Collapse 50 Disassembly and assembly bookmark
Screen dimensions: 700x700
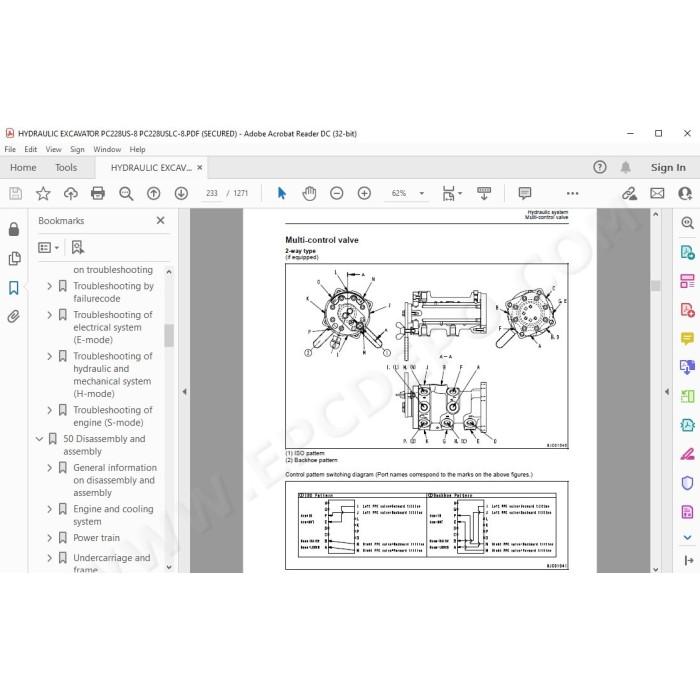(39, 439)
